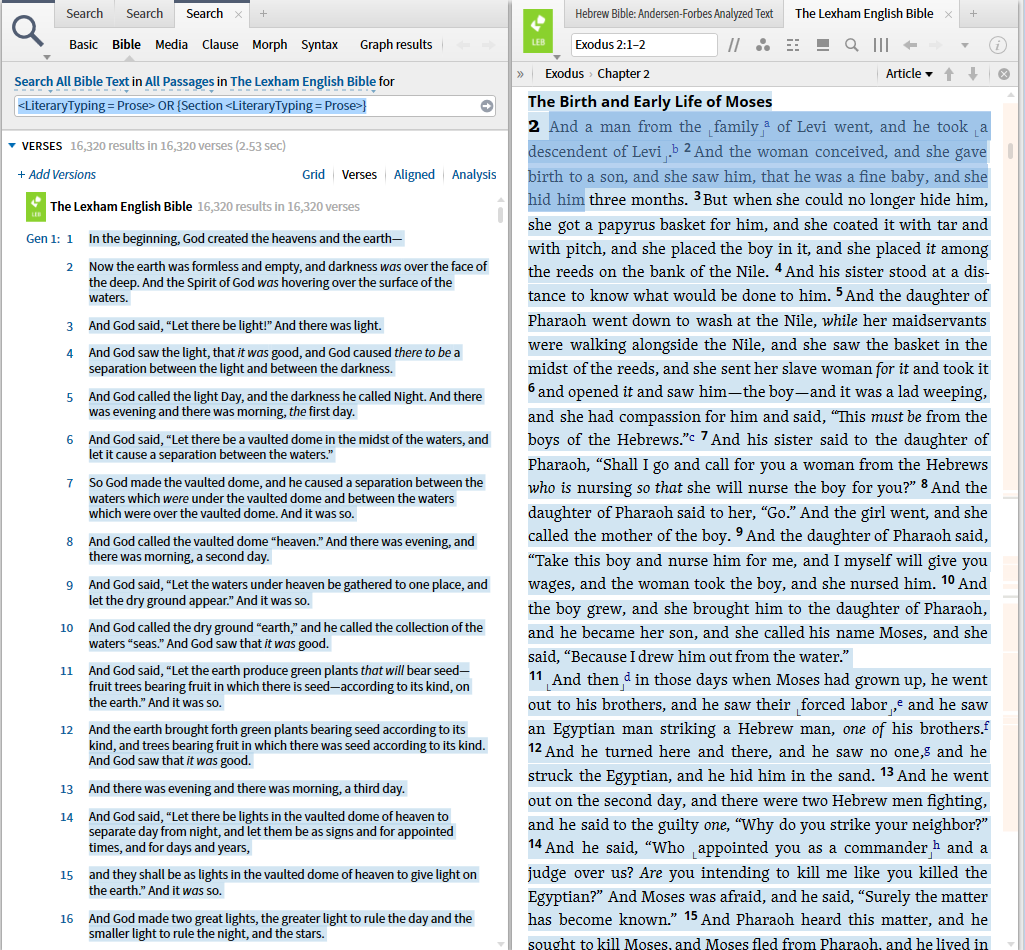Select the Media search type
Image resolution: width=1025 pixels, height=950 pixels.
pos(171,44)
